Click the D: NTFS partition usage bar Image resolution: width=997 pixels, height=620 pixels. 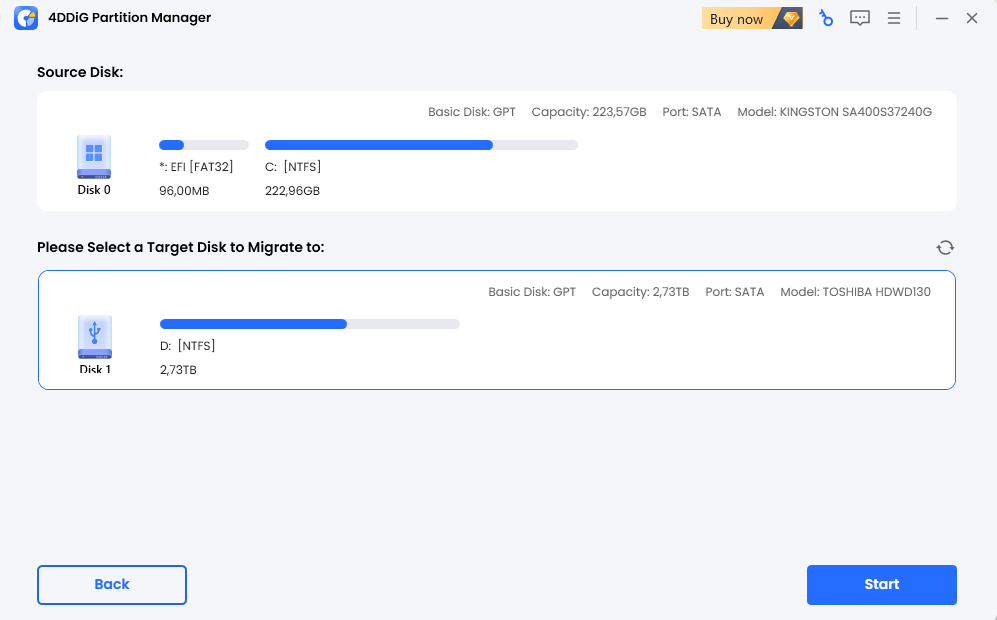310,324
